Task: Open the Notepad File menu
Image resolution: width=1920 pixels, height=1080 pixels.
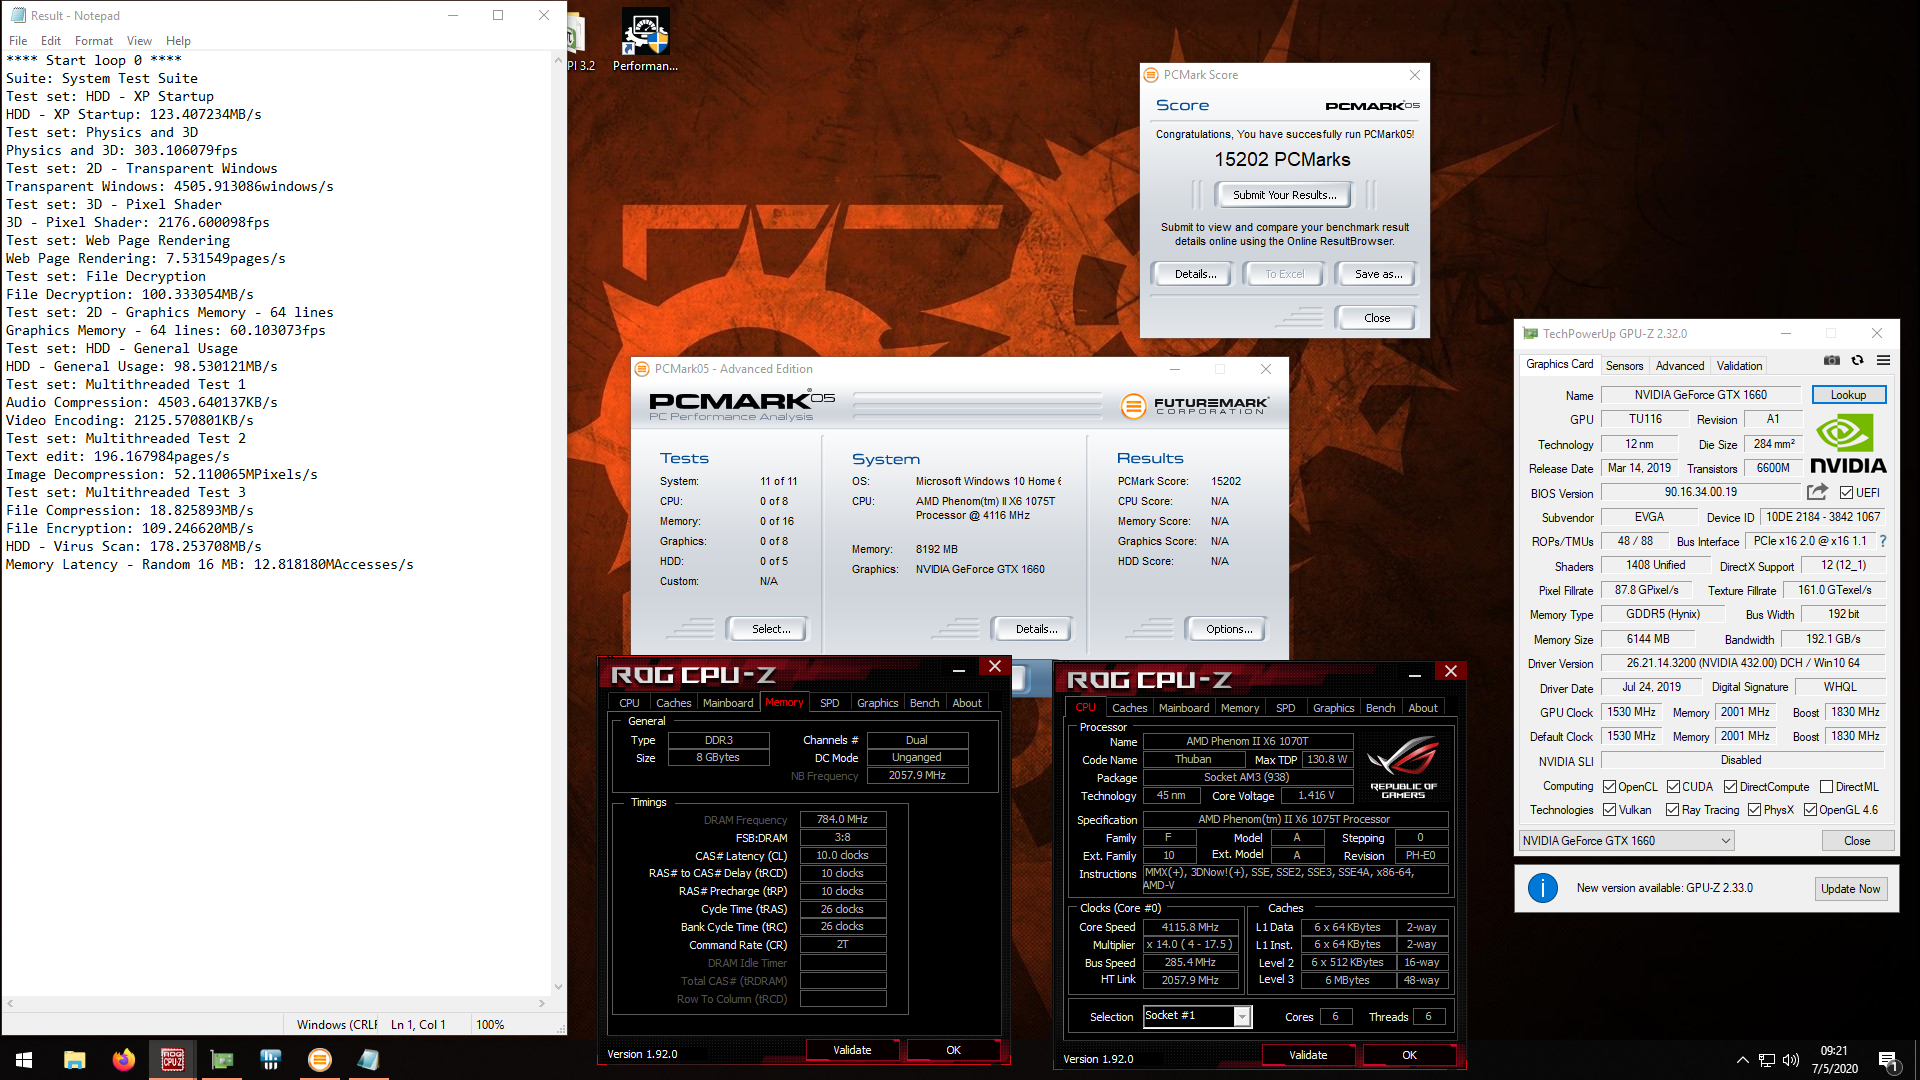Action: (18, 41)
